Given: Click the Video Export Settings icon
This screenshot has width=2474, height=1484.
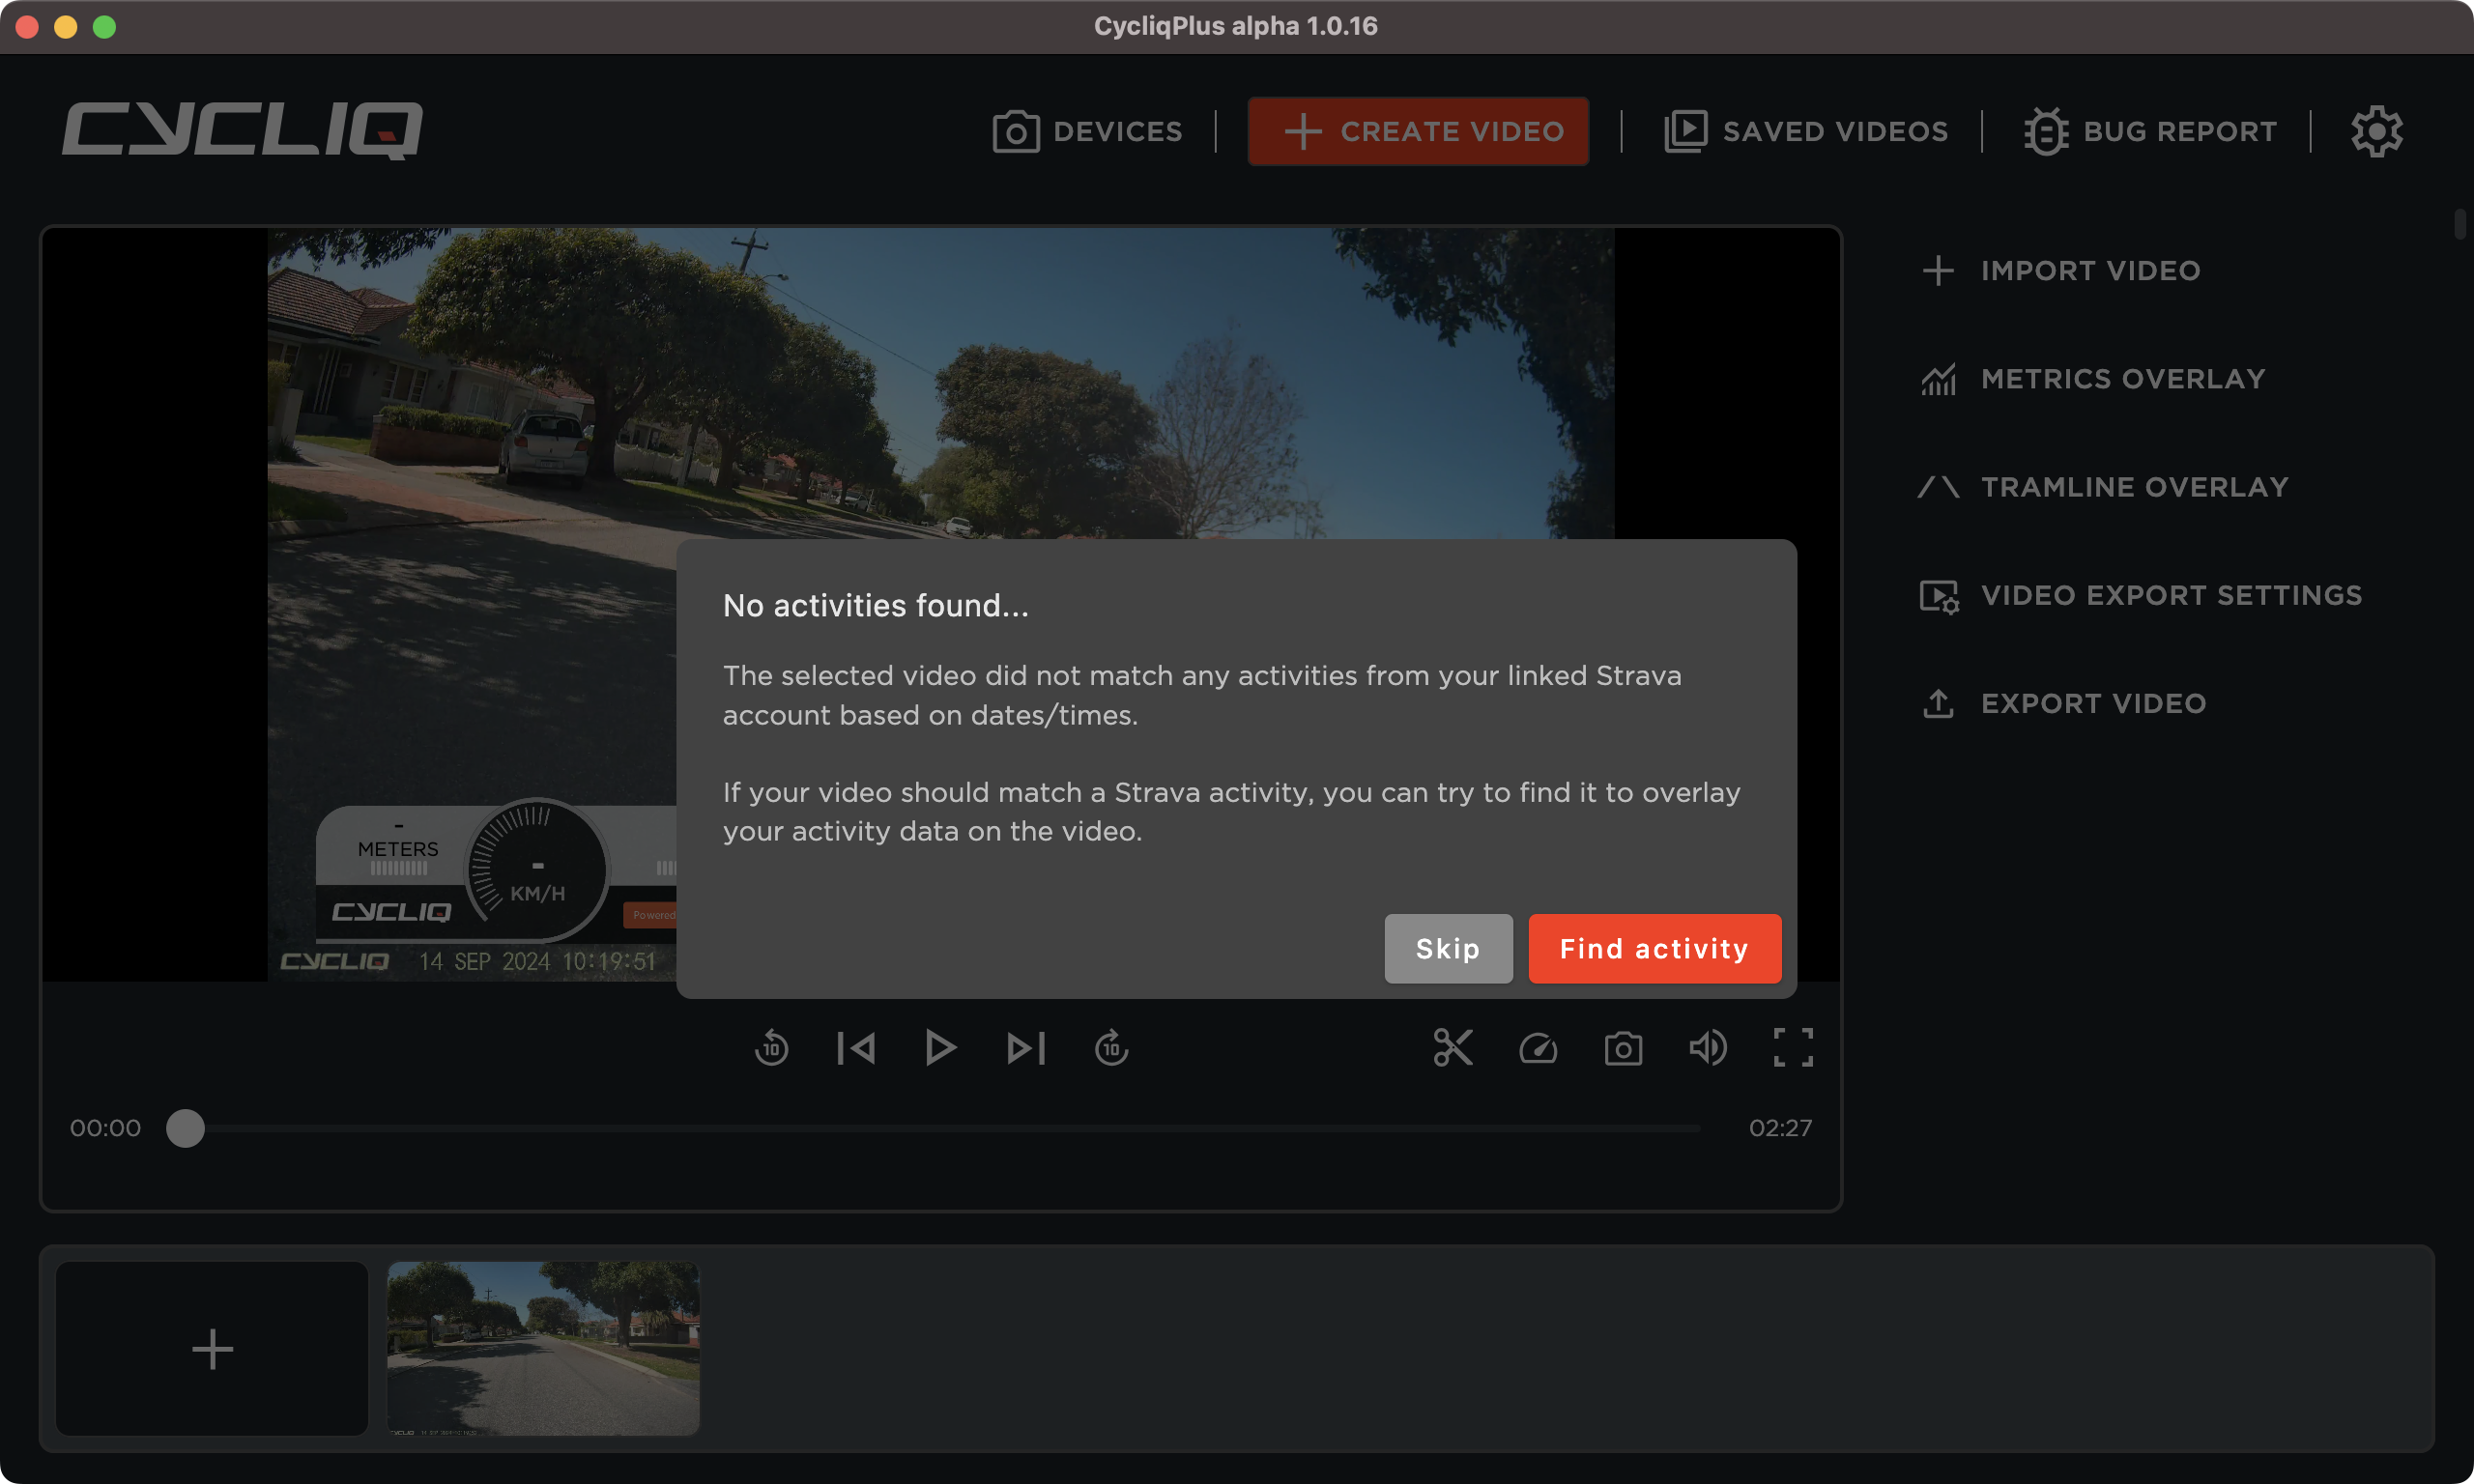Looking at the screenshot, I should coord(1939,596).
